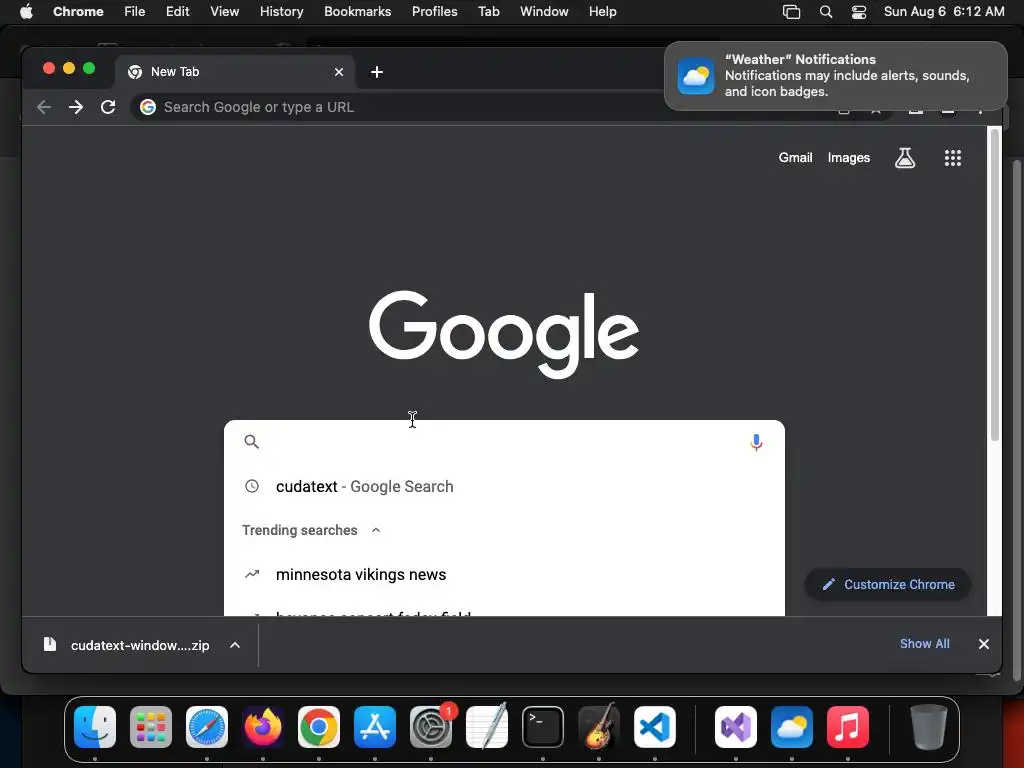1024x768 pixels.
Task: Open the Chrome application menu
Action: [x=78, y=12]
